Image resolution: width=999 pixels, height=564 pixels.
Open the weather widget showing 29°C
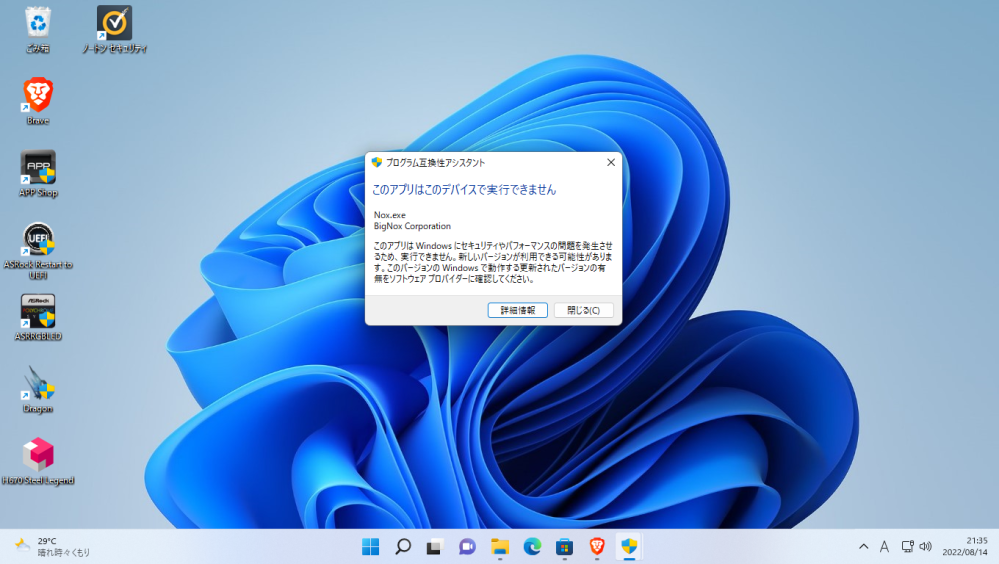(52, 546)
